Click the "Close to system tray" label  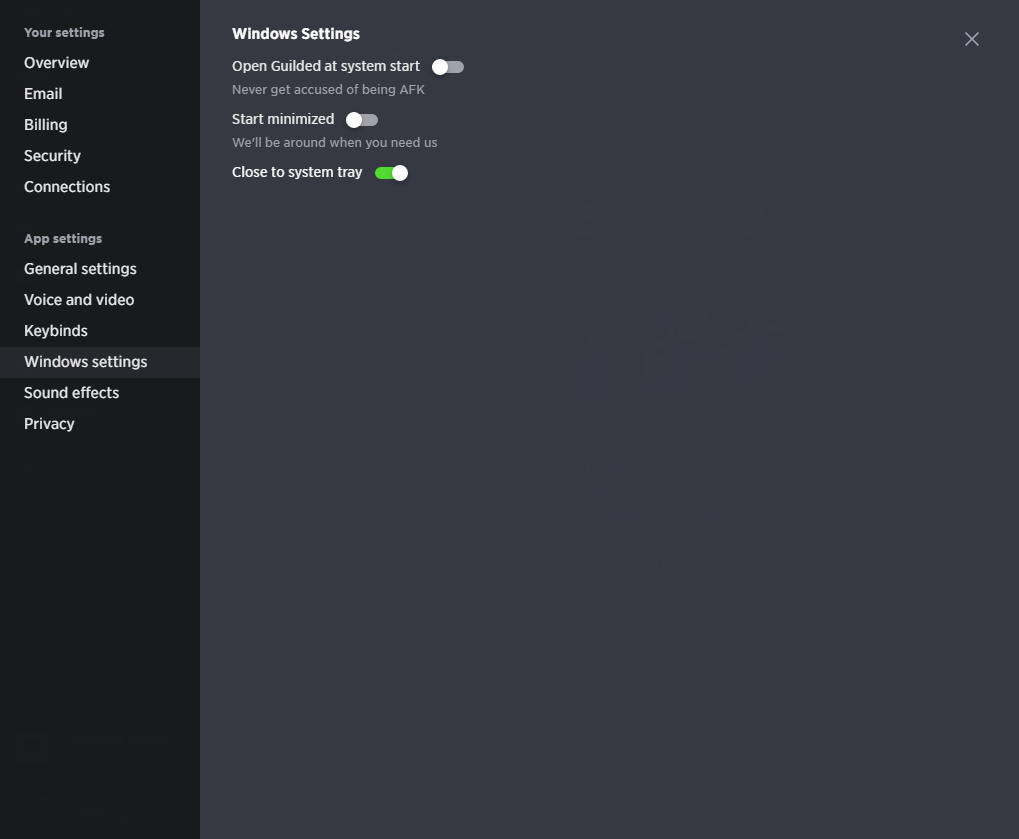[x=297, y=172]
